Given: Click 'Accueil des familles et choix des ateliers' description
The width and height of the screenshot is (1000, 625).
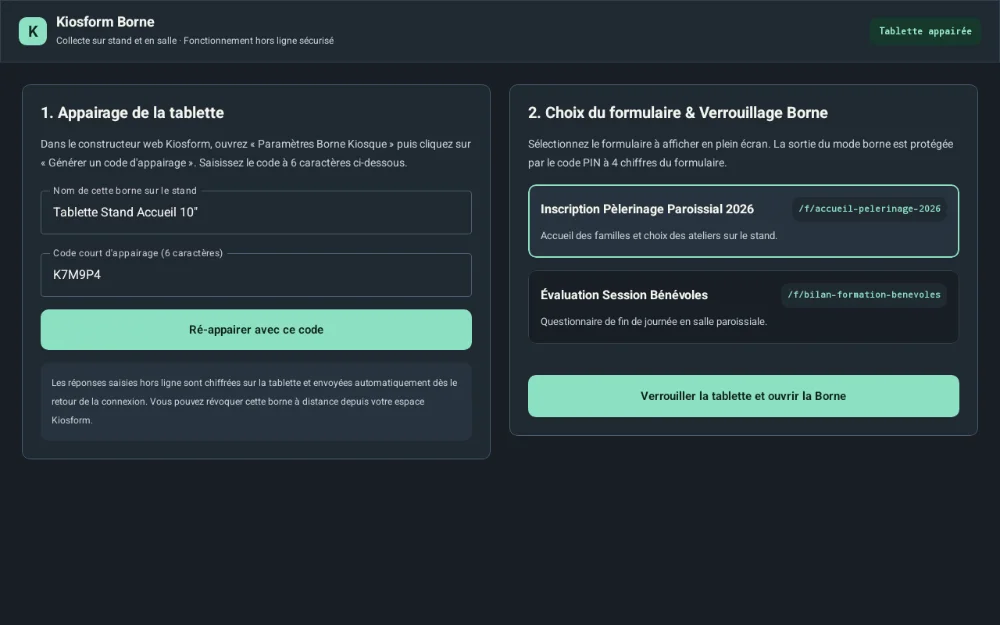Looking at the screenshot, I should click(x=659, y=235).
